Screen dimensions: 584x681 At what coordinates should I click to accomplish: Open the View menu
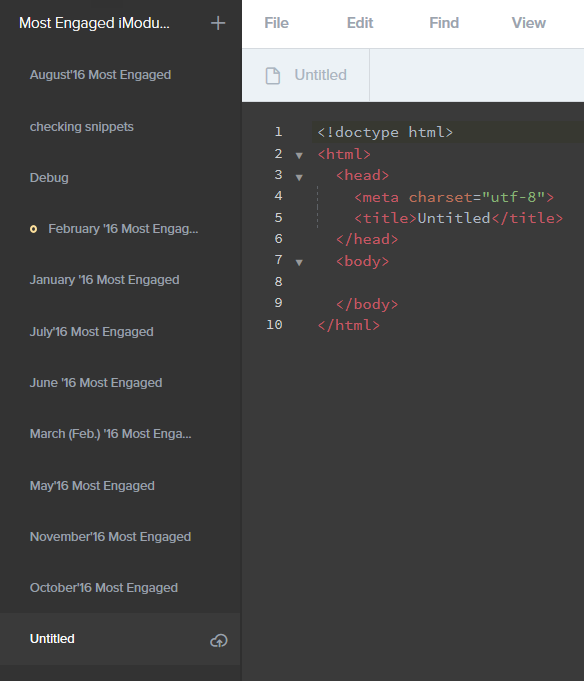point(528,23)
